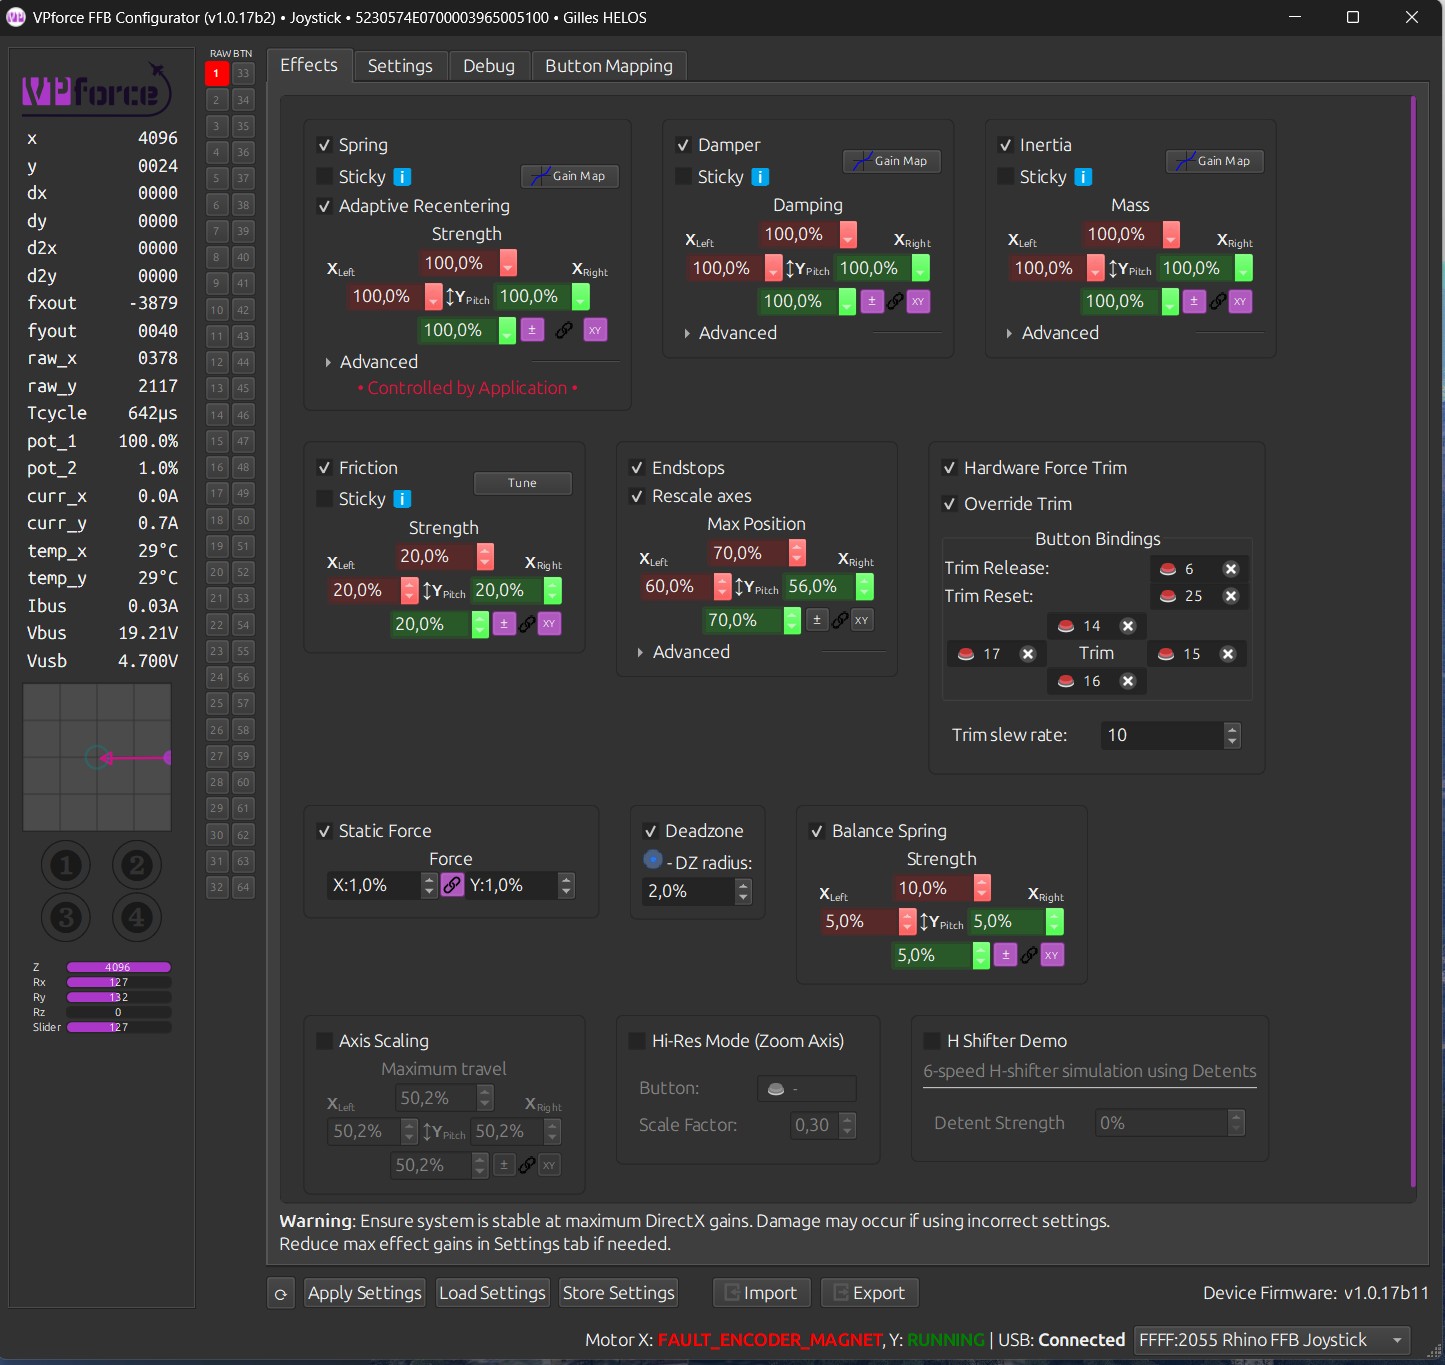Screen dimensions: 1445x1365
Task: Clear the Trim button 16 binding
Action: (1128, 681)
